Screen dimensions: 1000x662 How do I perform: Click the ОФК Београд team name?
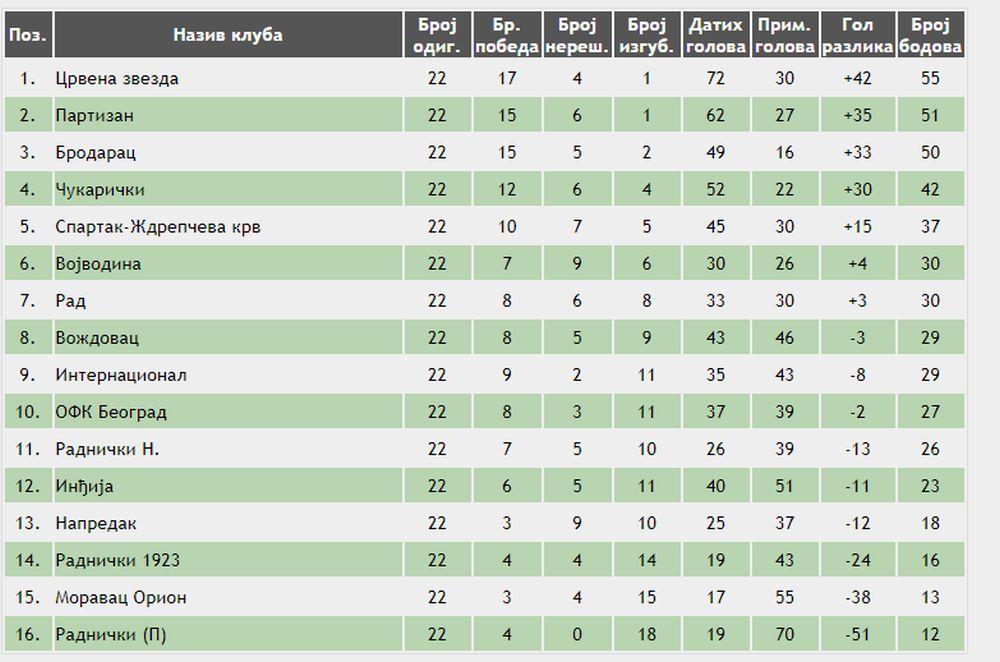pos(111,412)
